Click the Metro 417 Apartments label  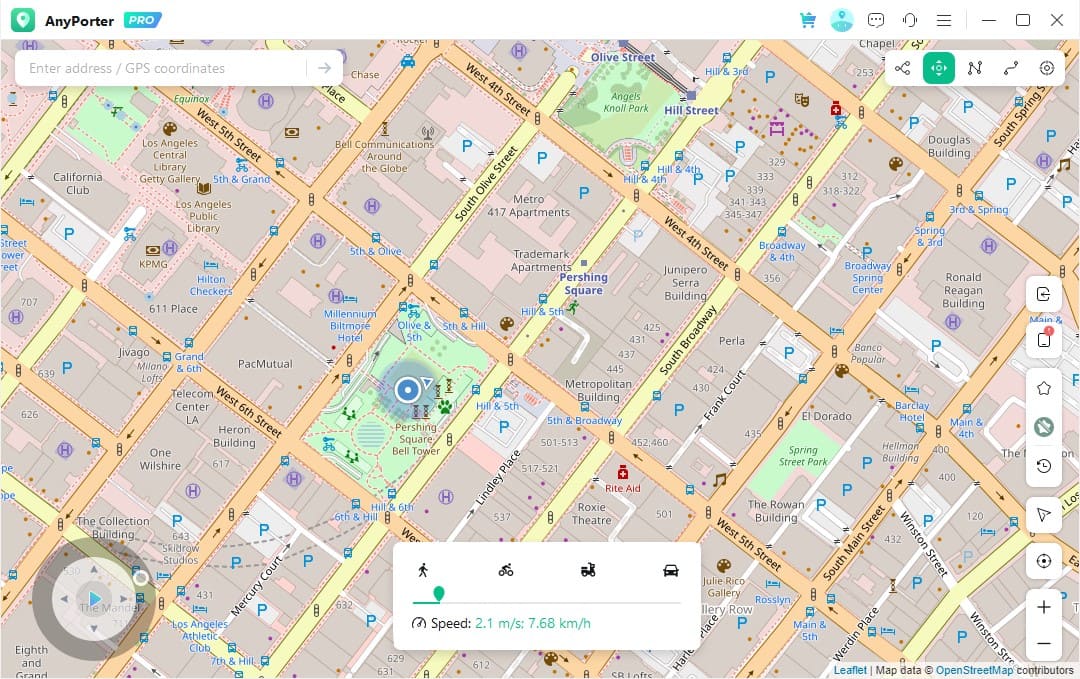tap(528, 206)
